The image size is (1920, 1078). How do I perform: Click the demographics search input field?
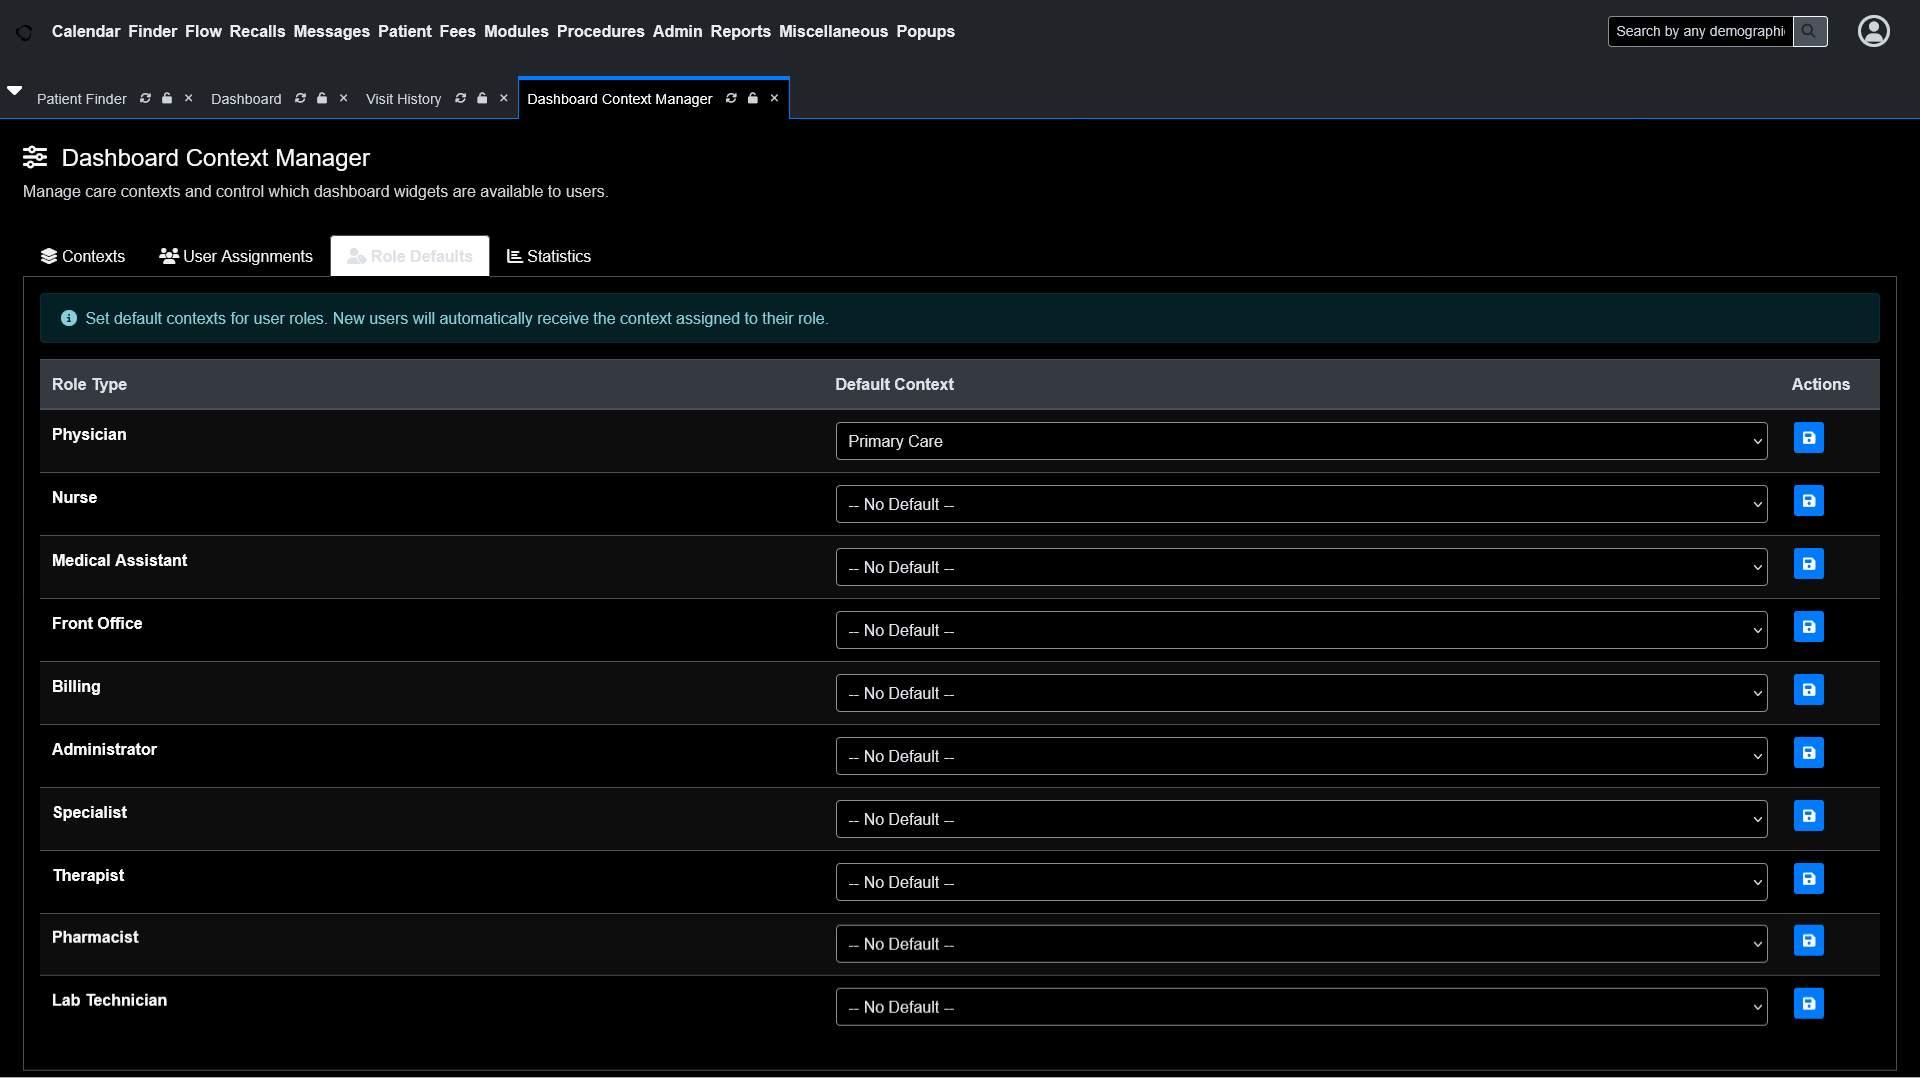tap(1699, 31)
